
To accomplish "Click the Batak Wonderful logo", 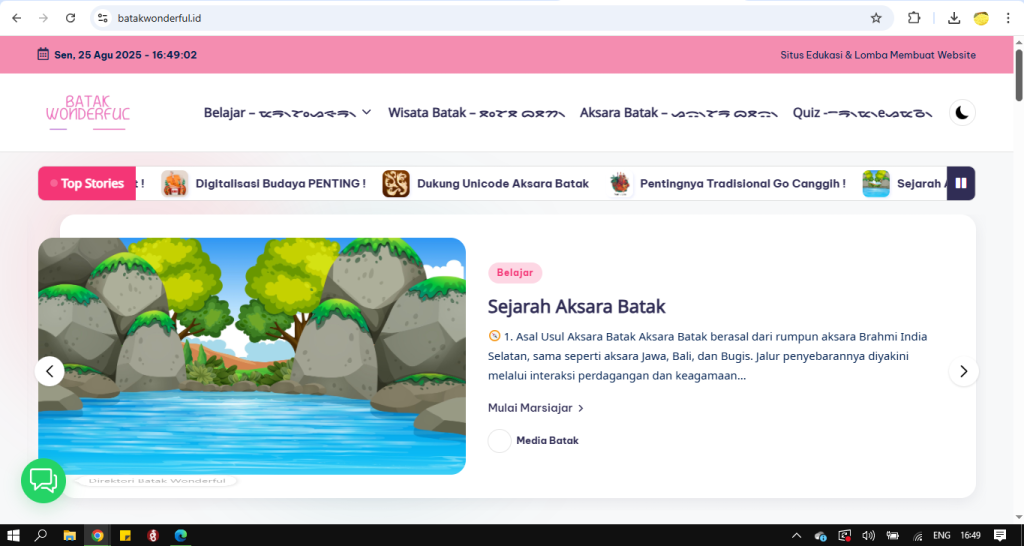I will (88, 112).
